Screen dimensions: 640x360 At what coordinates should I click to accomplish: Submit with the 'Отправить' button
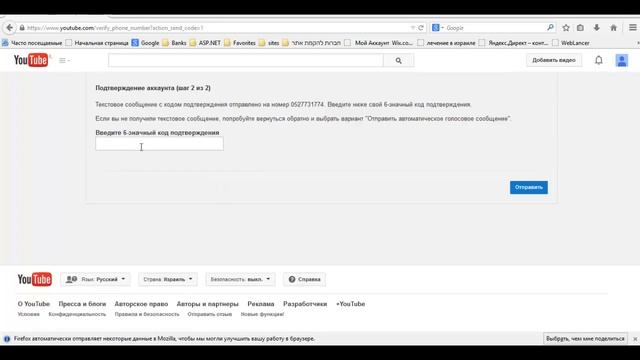tap(529, 187)
